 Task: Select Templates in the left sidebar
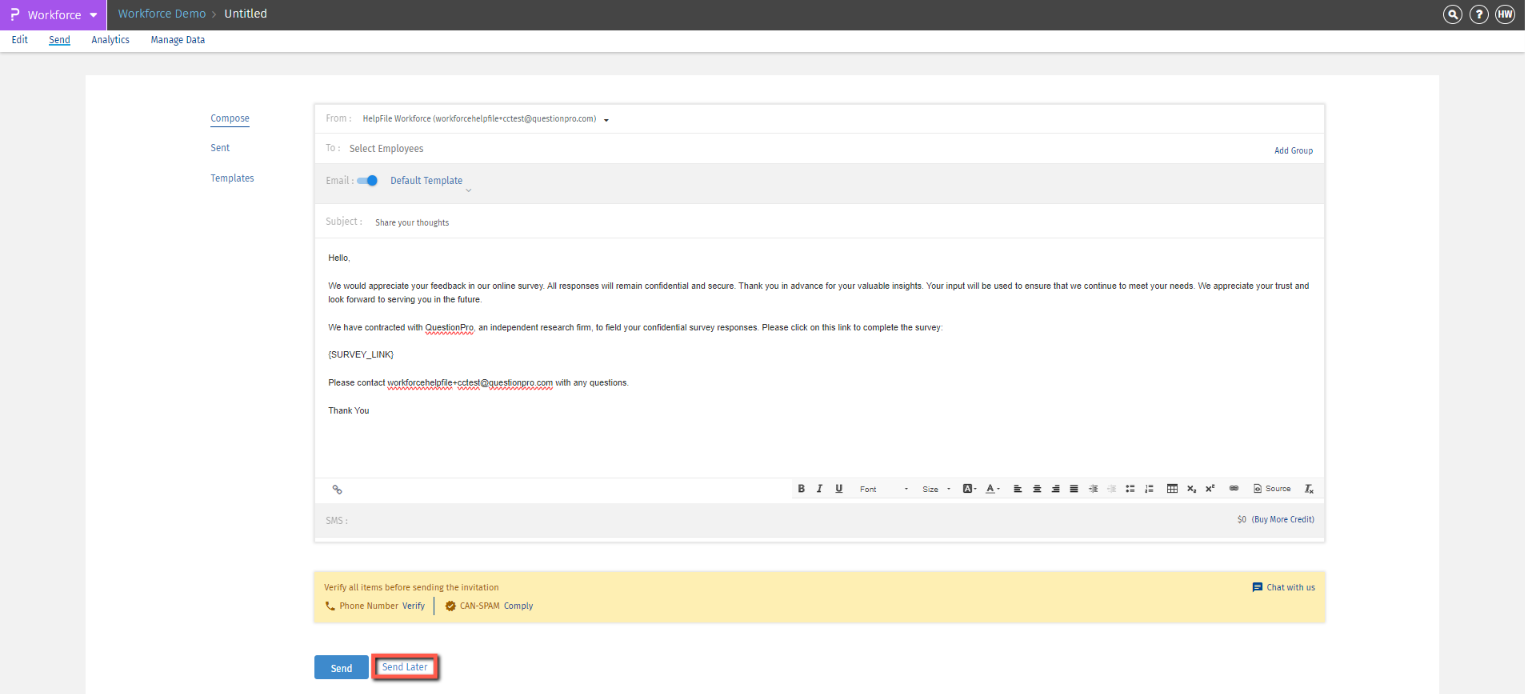click(x=232, y=178)
